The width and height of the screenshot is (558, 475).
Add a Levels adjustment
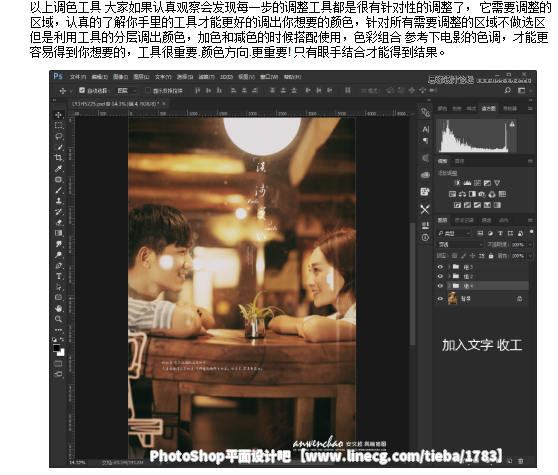(x=467, y=183)
